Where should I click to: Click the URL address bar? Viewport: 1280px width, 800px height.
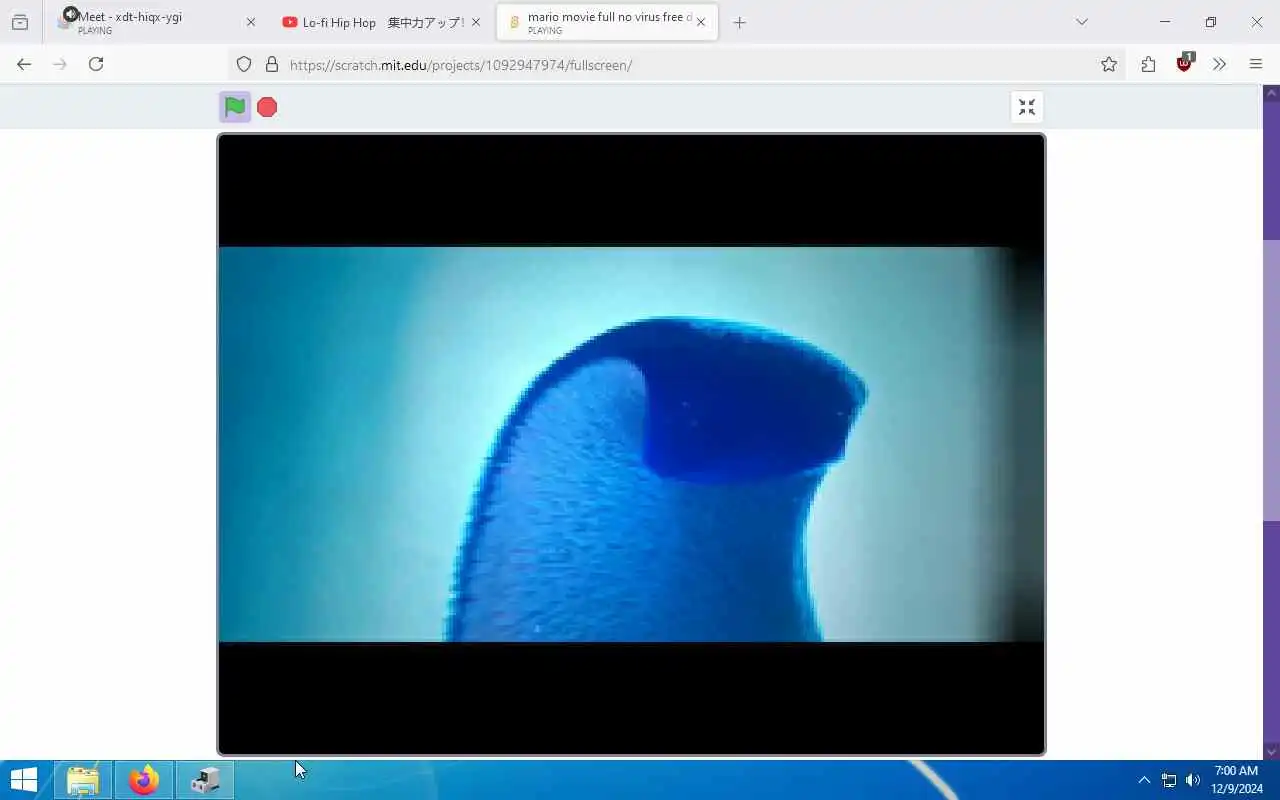coord(675,64)
